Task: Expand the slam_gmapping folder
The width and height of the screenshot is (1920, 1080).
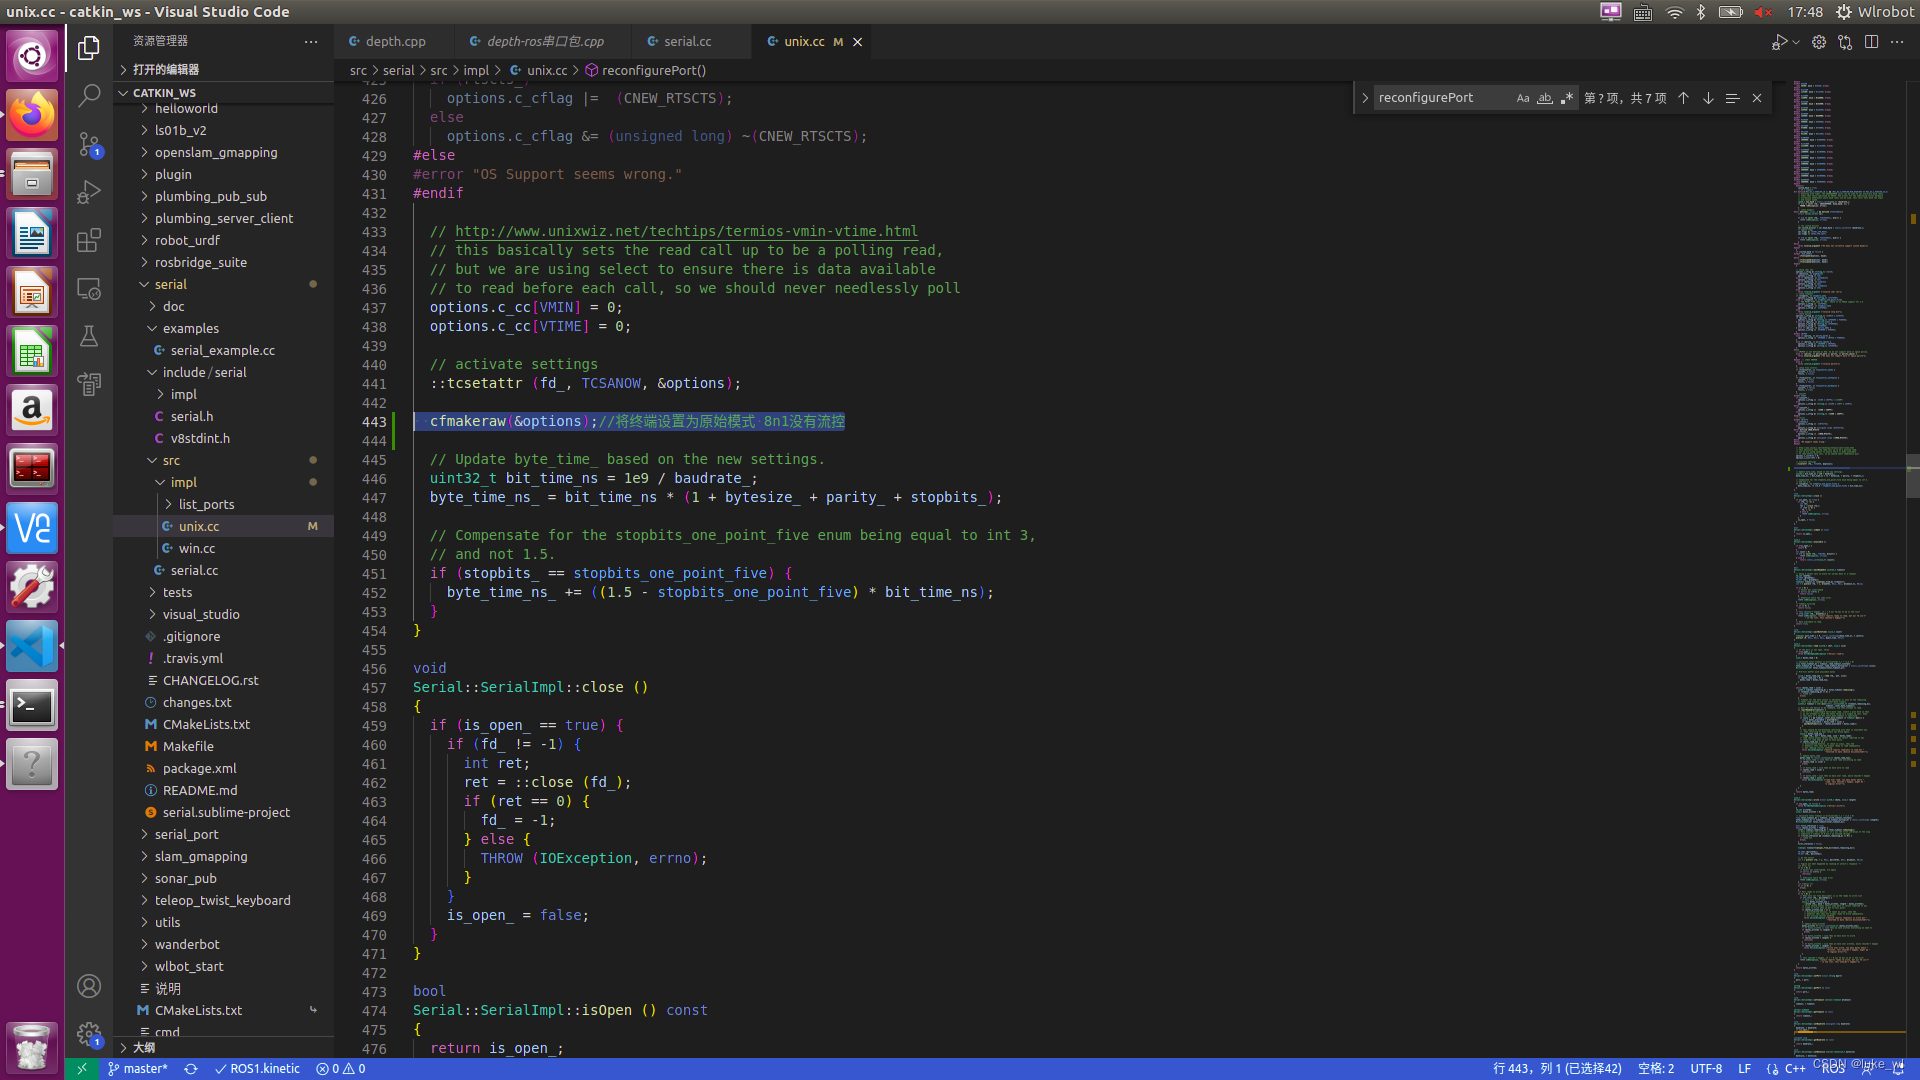Action: (200, 856)
